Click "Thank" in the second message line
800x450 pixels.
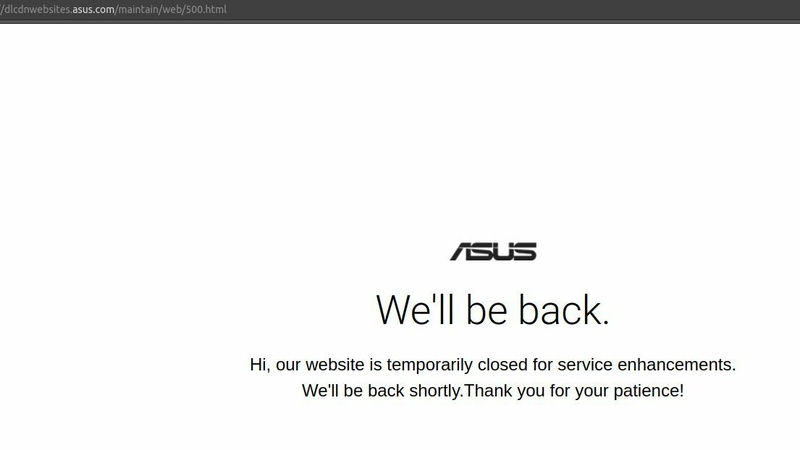click(489, 391)
